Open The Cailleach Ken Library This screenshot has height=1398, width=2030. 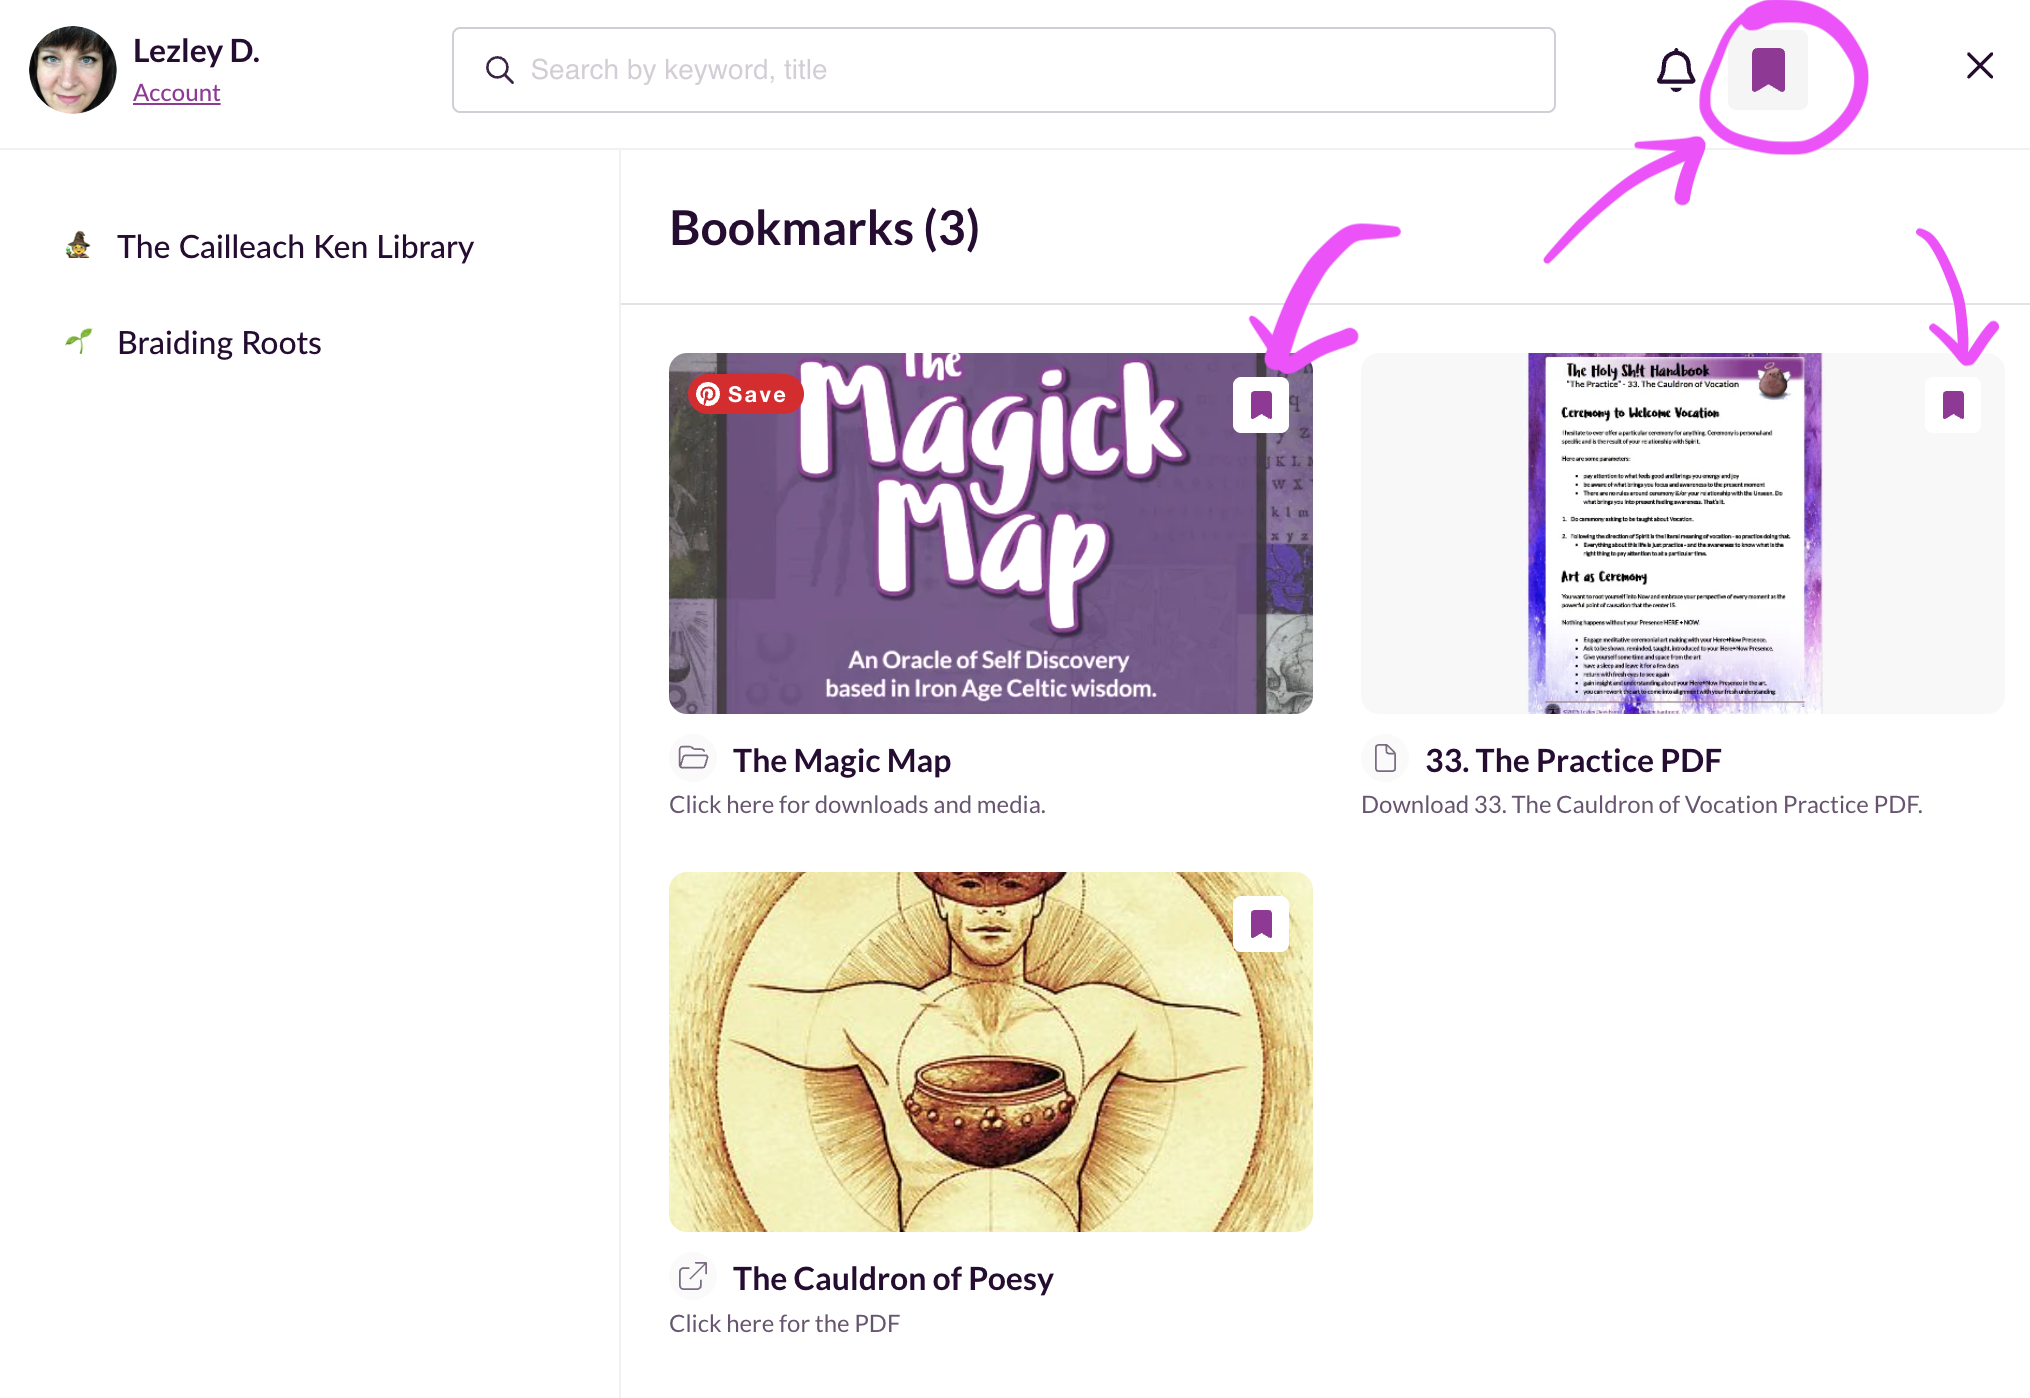point(295,247)
